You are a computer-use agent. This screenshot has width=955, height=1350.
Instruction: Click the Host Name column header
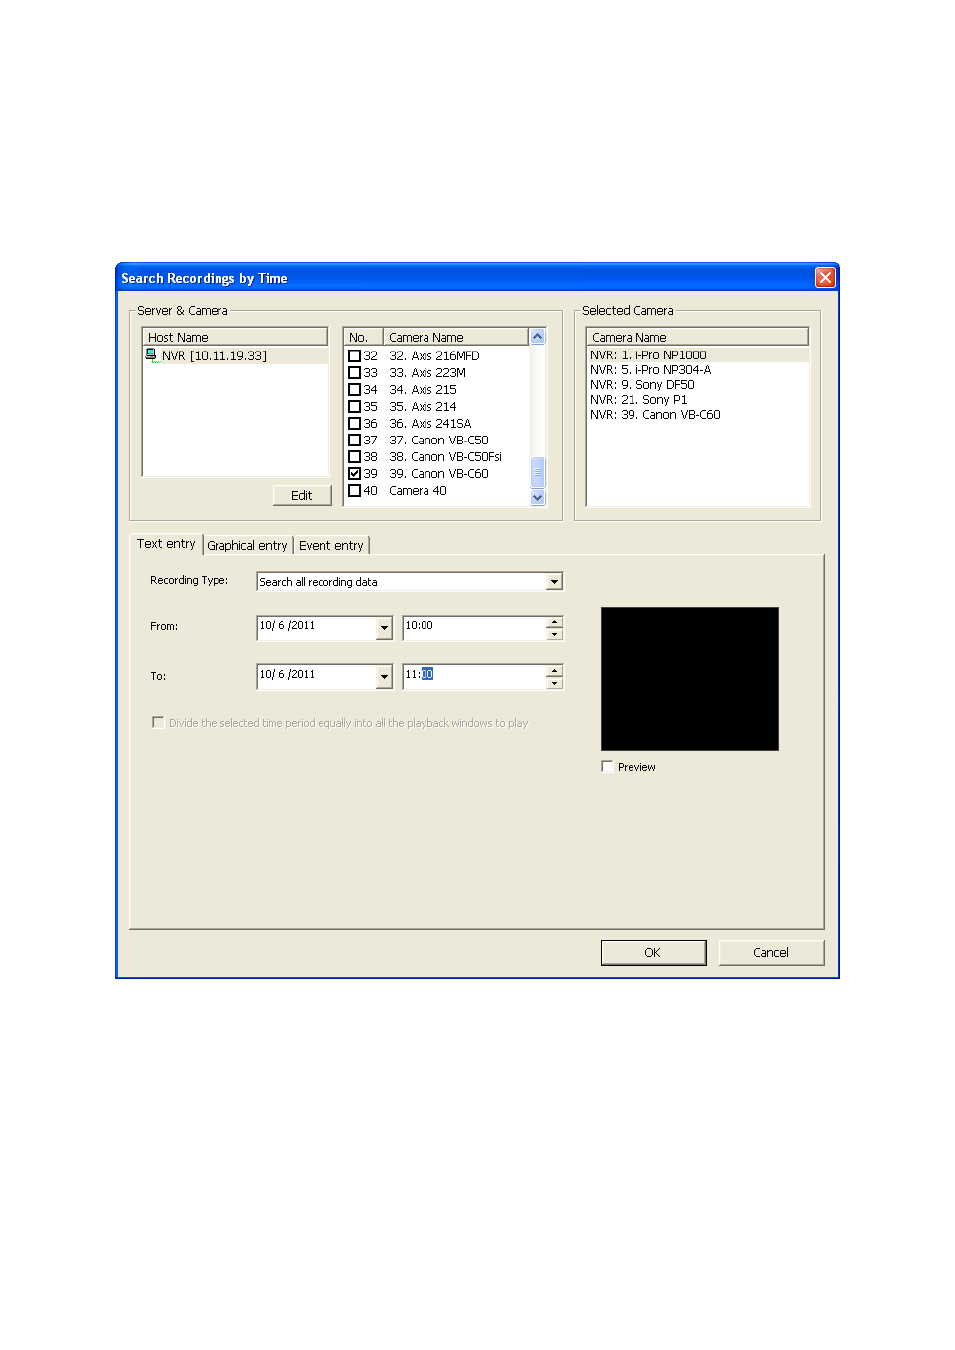coord(235,337)
